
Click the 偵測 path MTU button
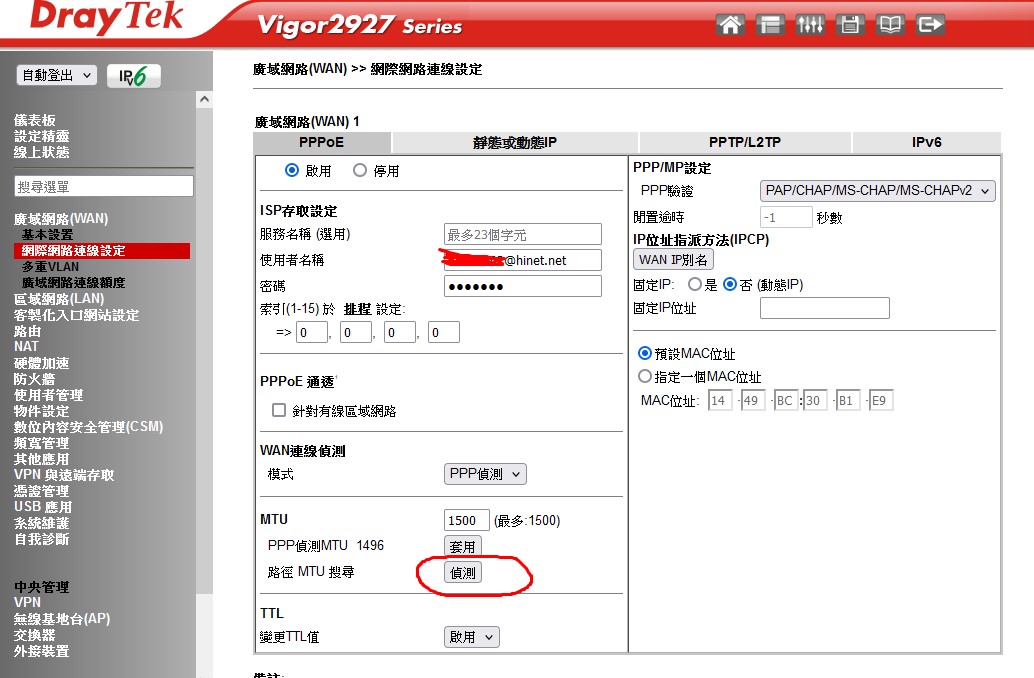463,572
